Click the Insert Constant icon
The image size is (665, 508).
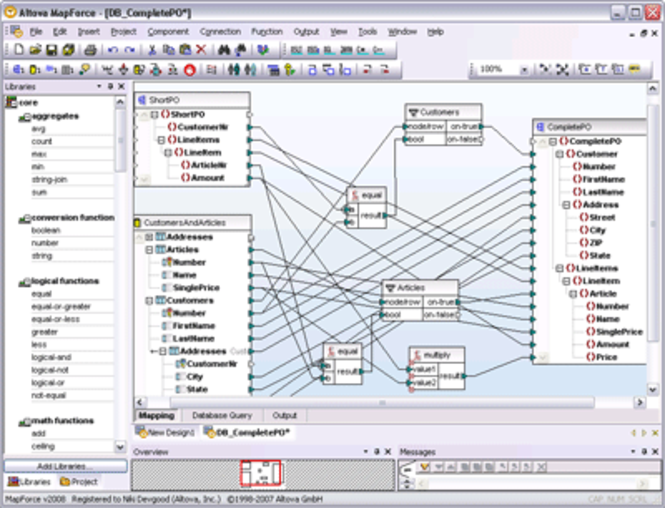[84, 70]
